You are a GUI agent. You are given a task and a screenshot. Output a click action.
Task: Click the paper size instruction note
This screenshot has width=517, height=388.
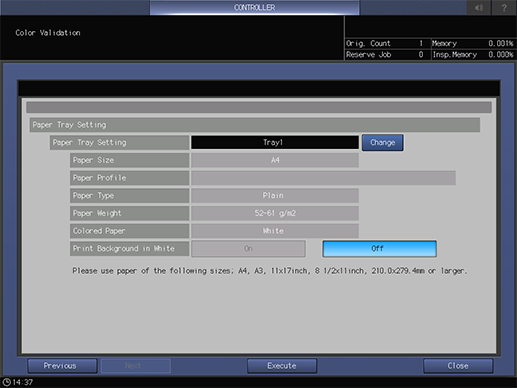point(270,271)
